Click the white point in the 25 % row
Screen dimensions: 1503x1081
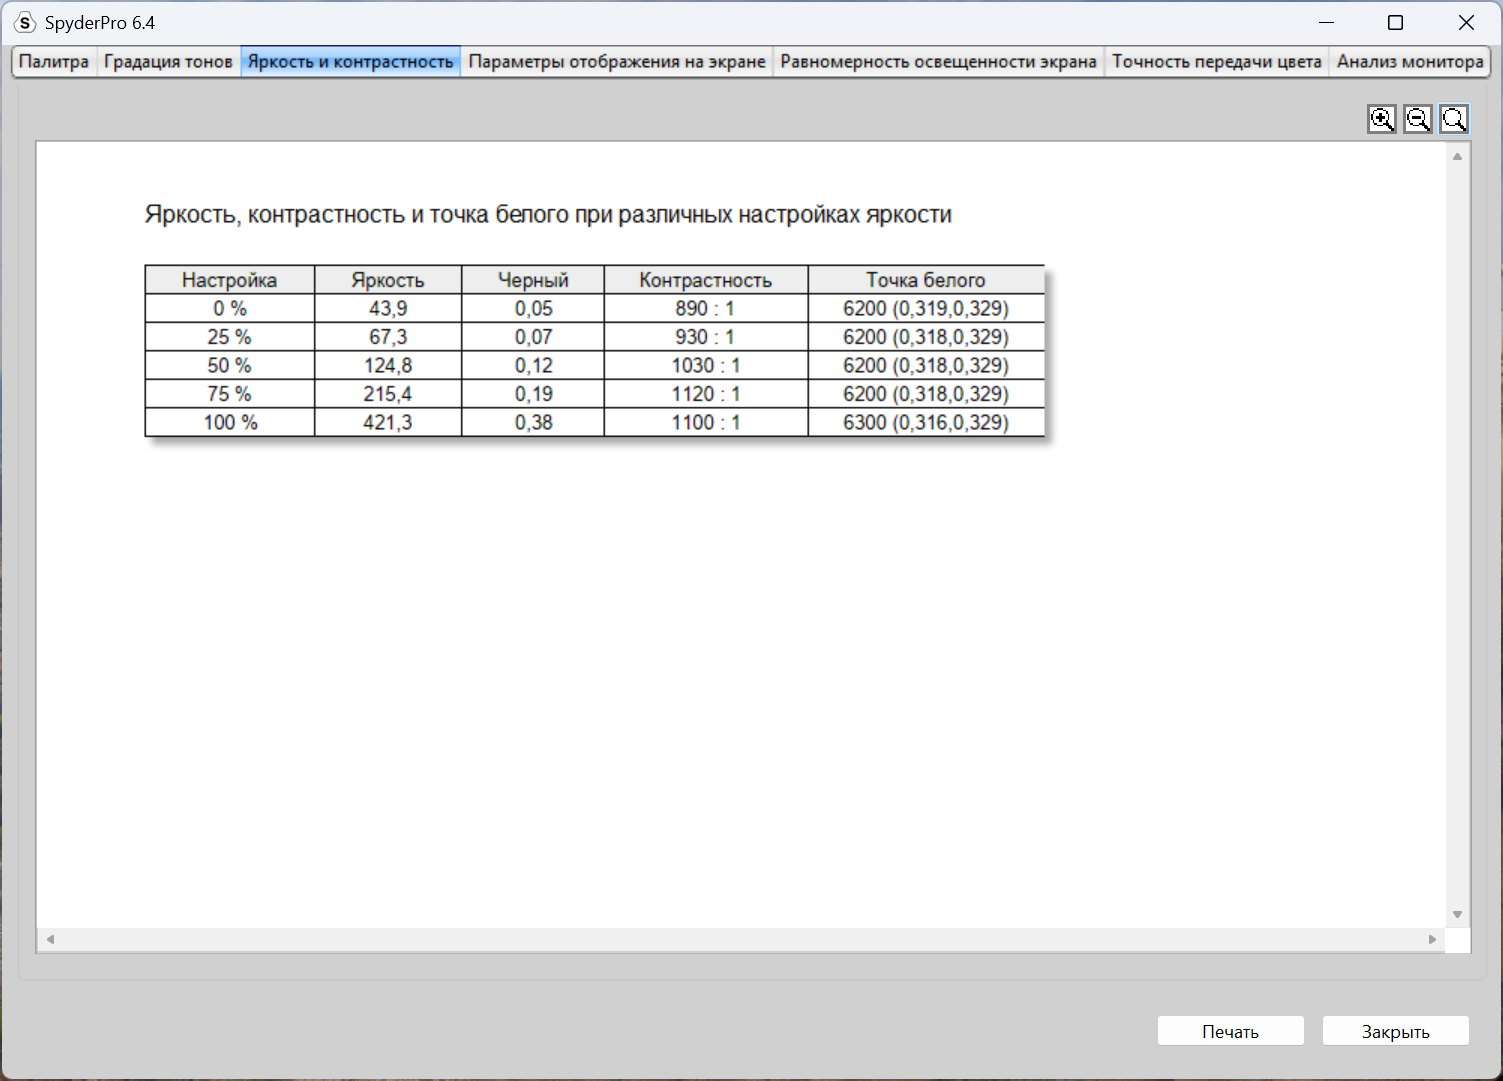click(x=926, y=337)
